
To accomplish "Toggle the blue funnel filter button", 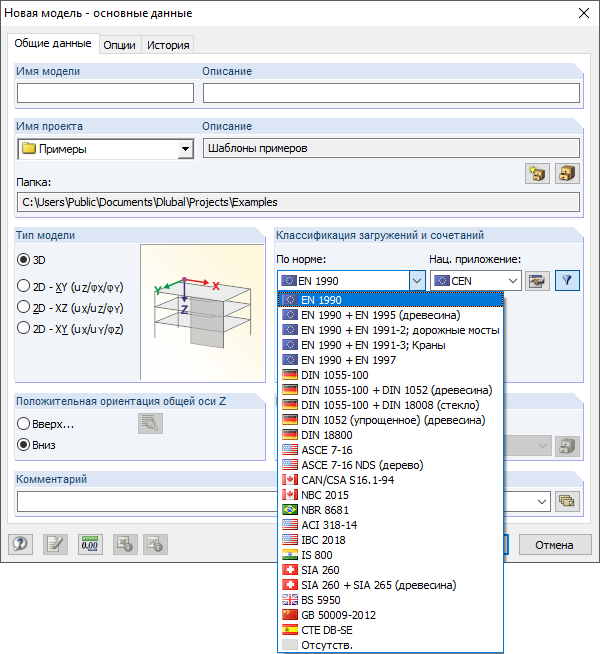I will [x=567, y=281].
